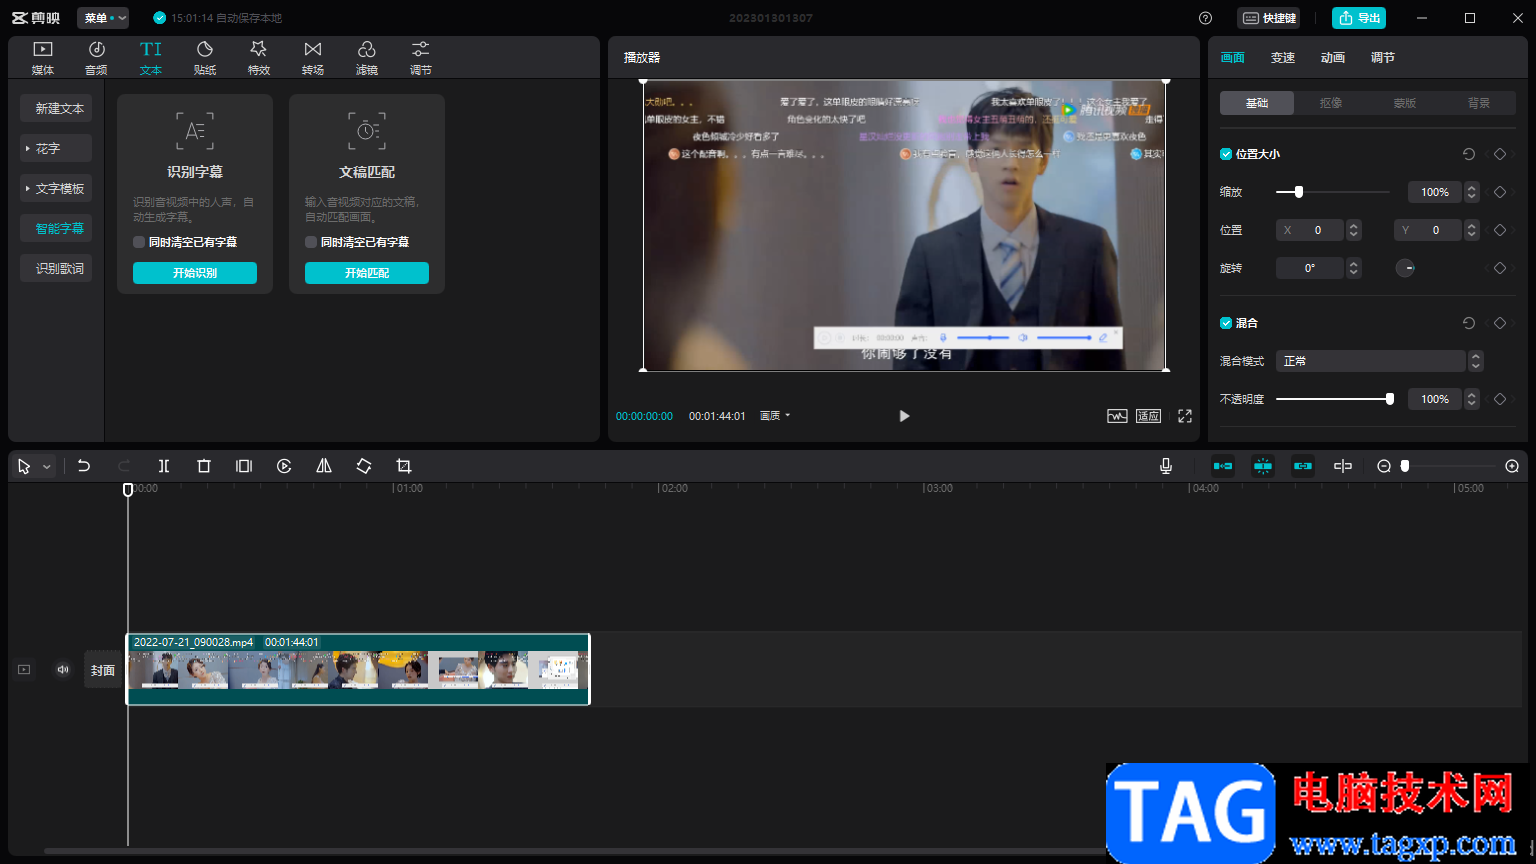Select the 滤镜 filters icon
Image resolution: width=1536 pixels, height=864 pixels.
367,57
